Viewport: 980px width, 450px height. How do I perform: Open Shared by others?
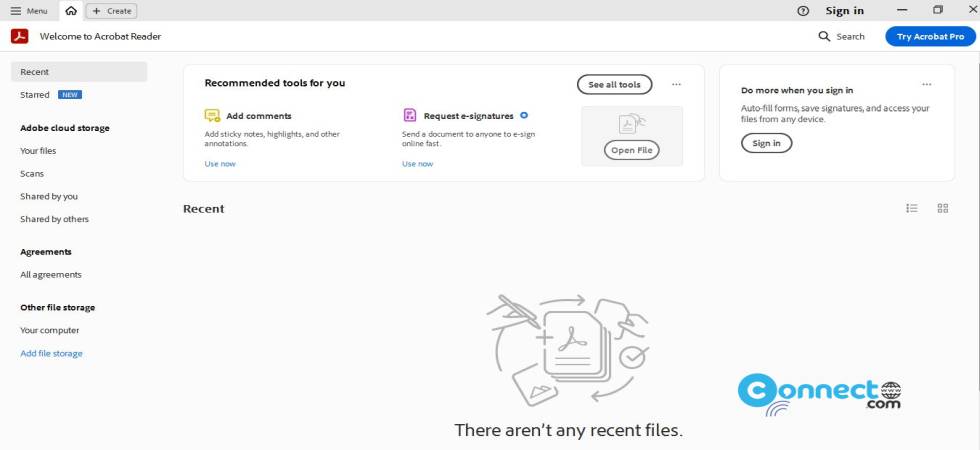(x=54, y=219)
